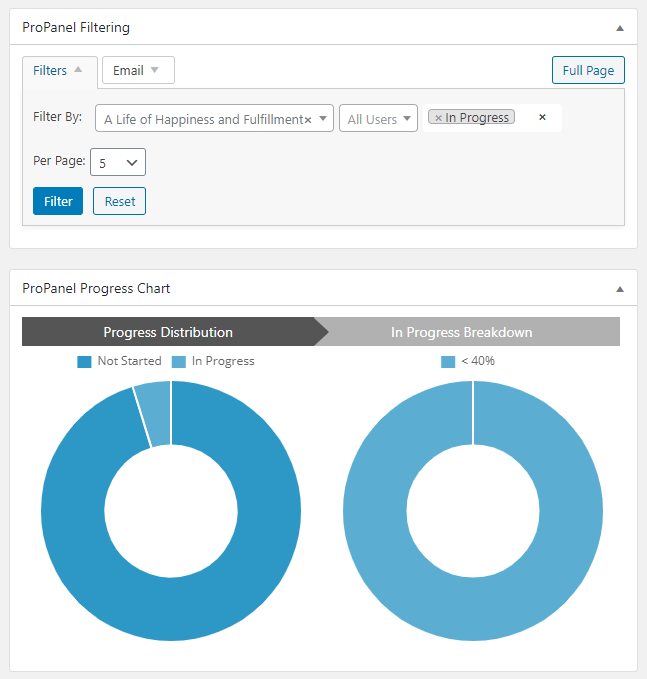Open the Email tab
Image resolution: width=647 pixels, height=679 pixels.
(137, 71)
